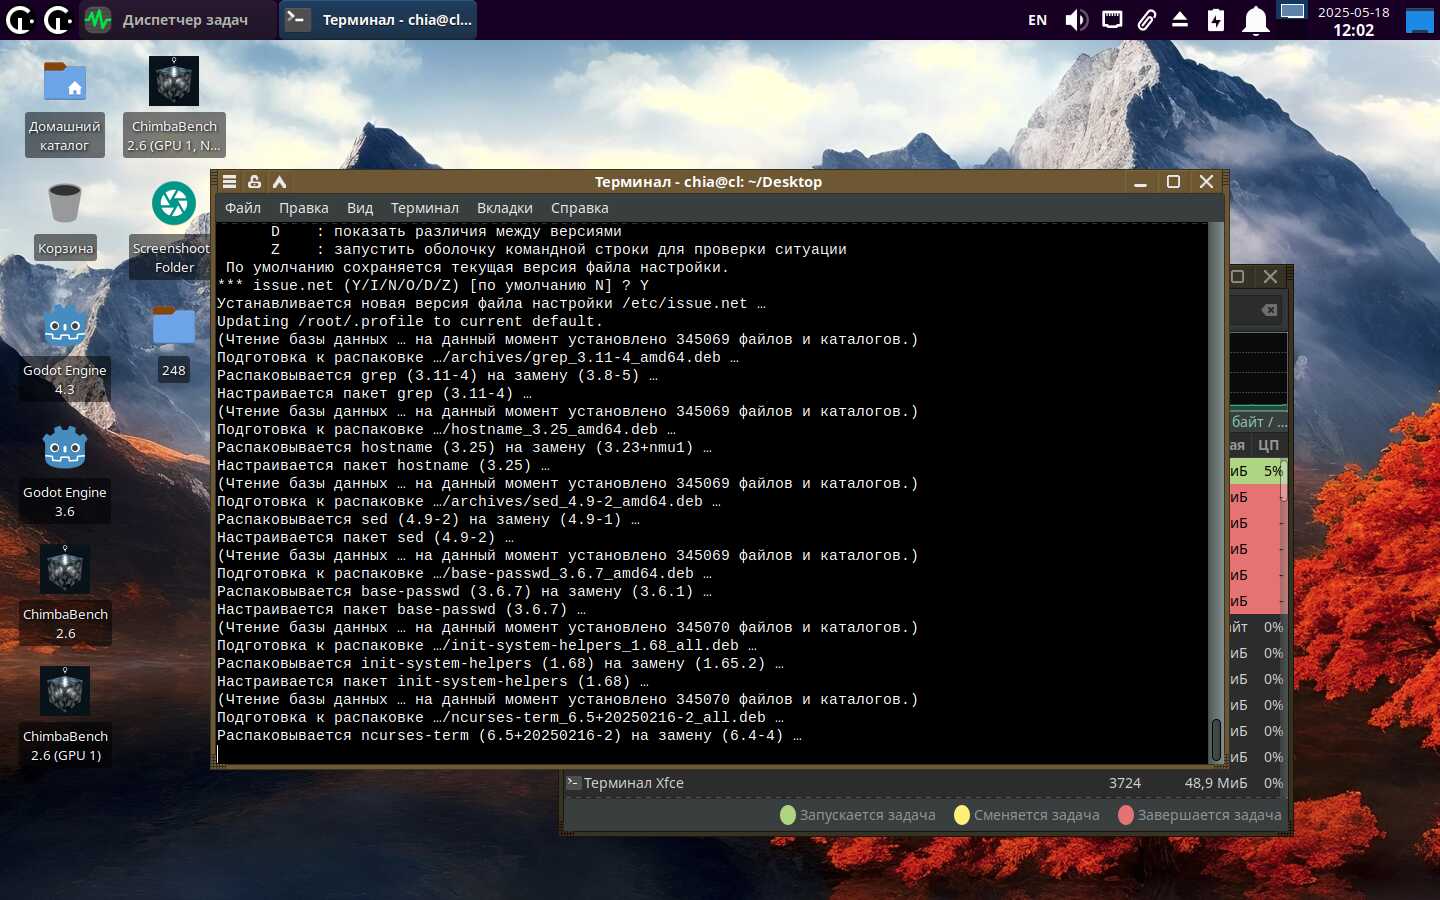The width and height of the screenshot is (1440, 900).
Task: Open the battery power manager icon
Action: [1216, 20]
